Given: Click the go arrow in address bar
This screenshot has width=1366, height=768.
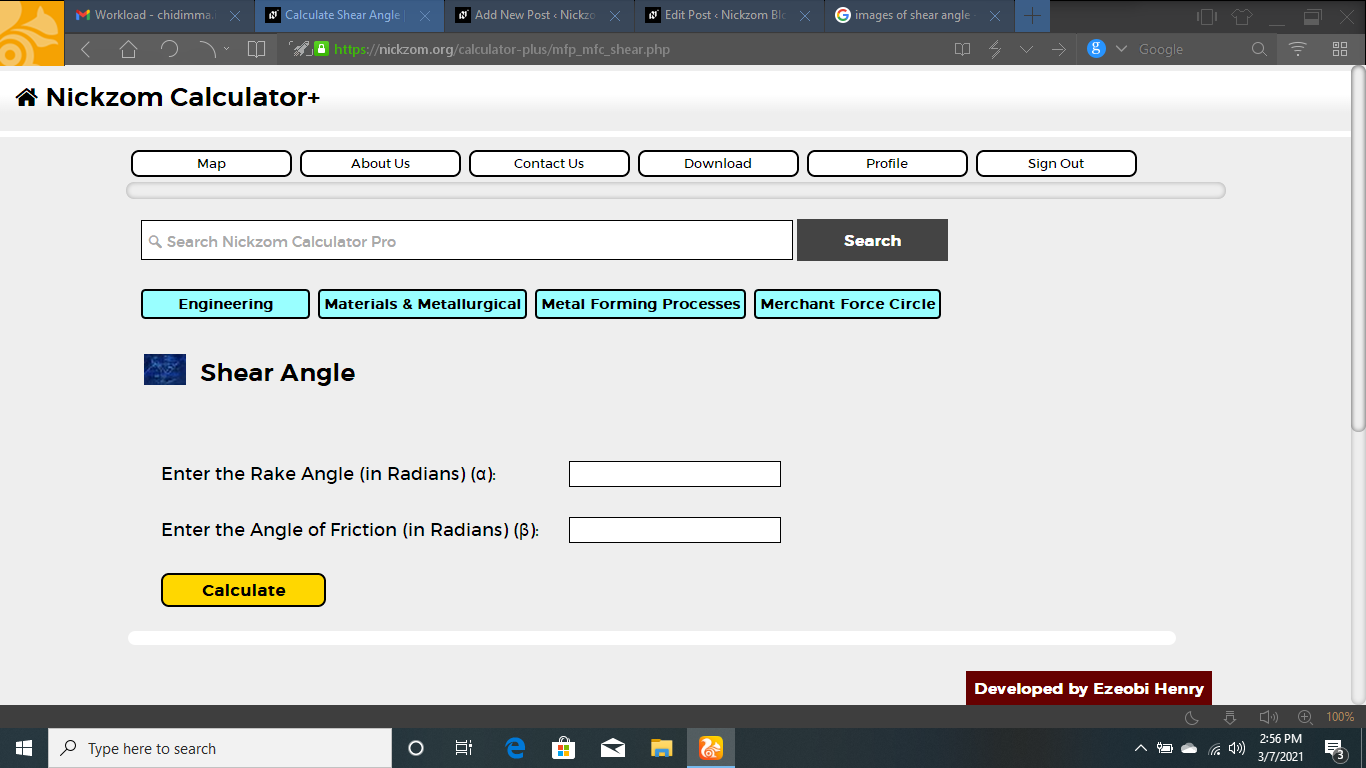Looking at the screenshot, I should click(x=1059, y=49).
